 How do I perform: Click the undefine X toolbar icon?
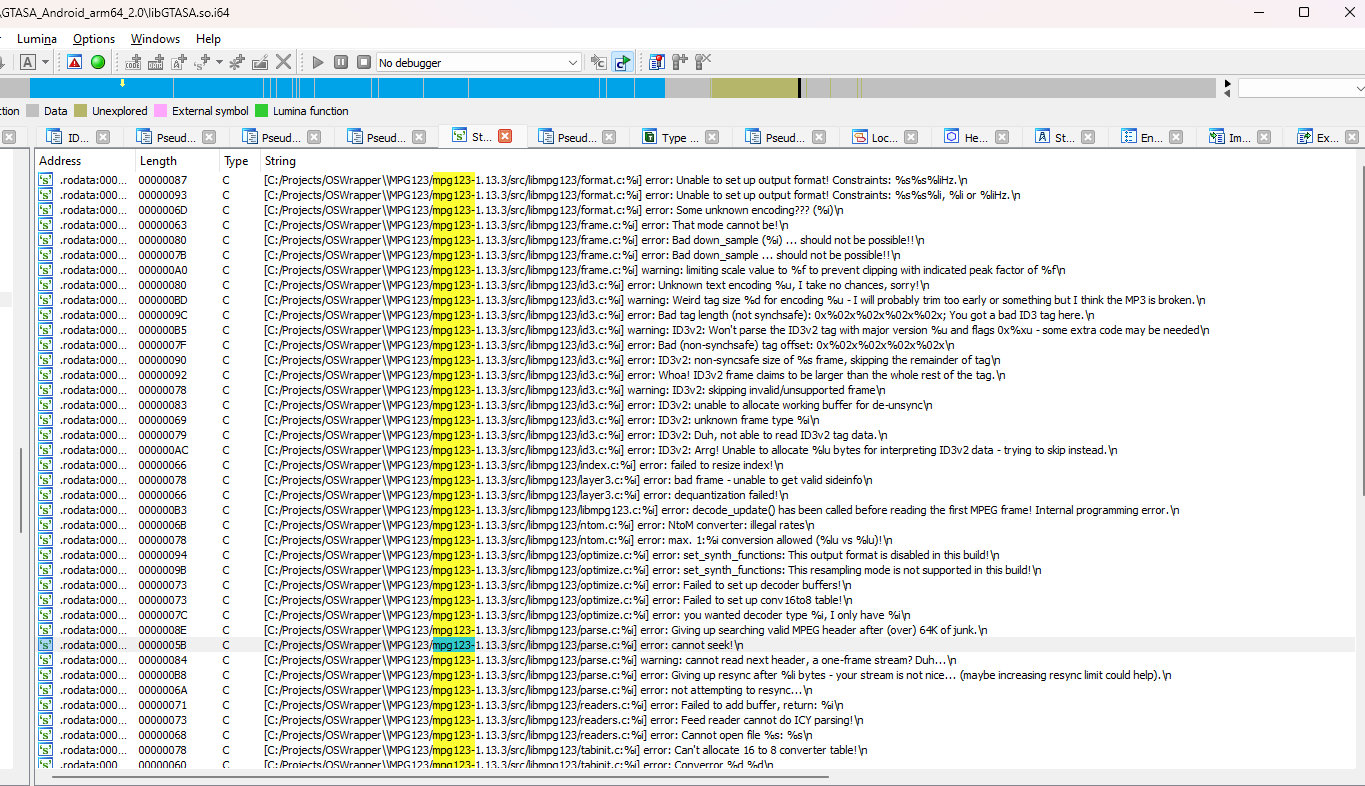point(284,62)
